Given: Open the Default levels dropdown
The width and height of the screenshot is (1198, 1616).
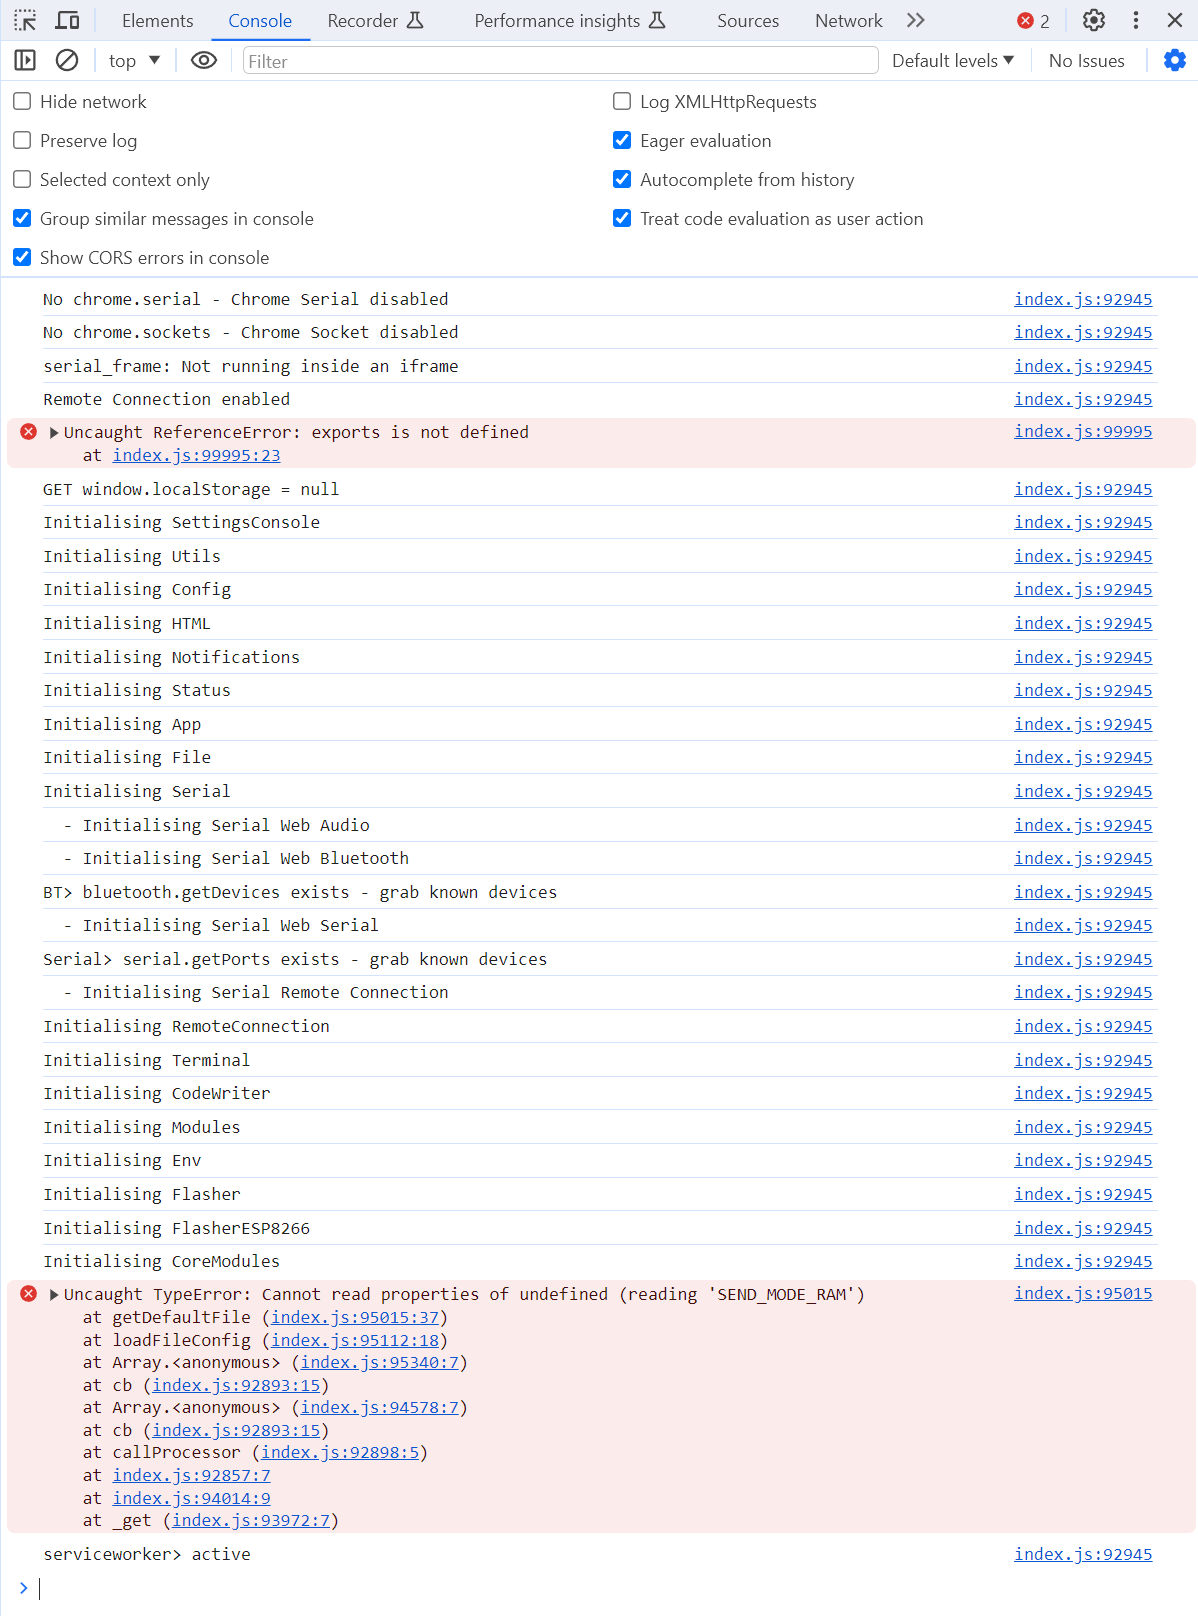Looking at the screenshot, I should coord(952,61).
